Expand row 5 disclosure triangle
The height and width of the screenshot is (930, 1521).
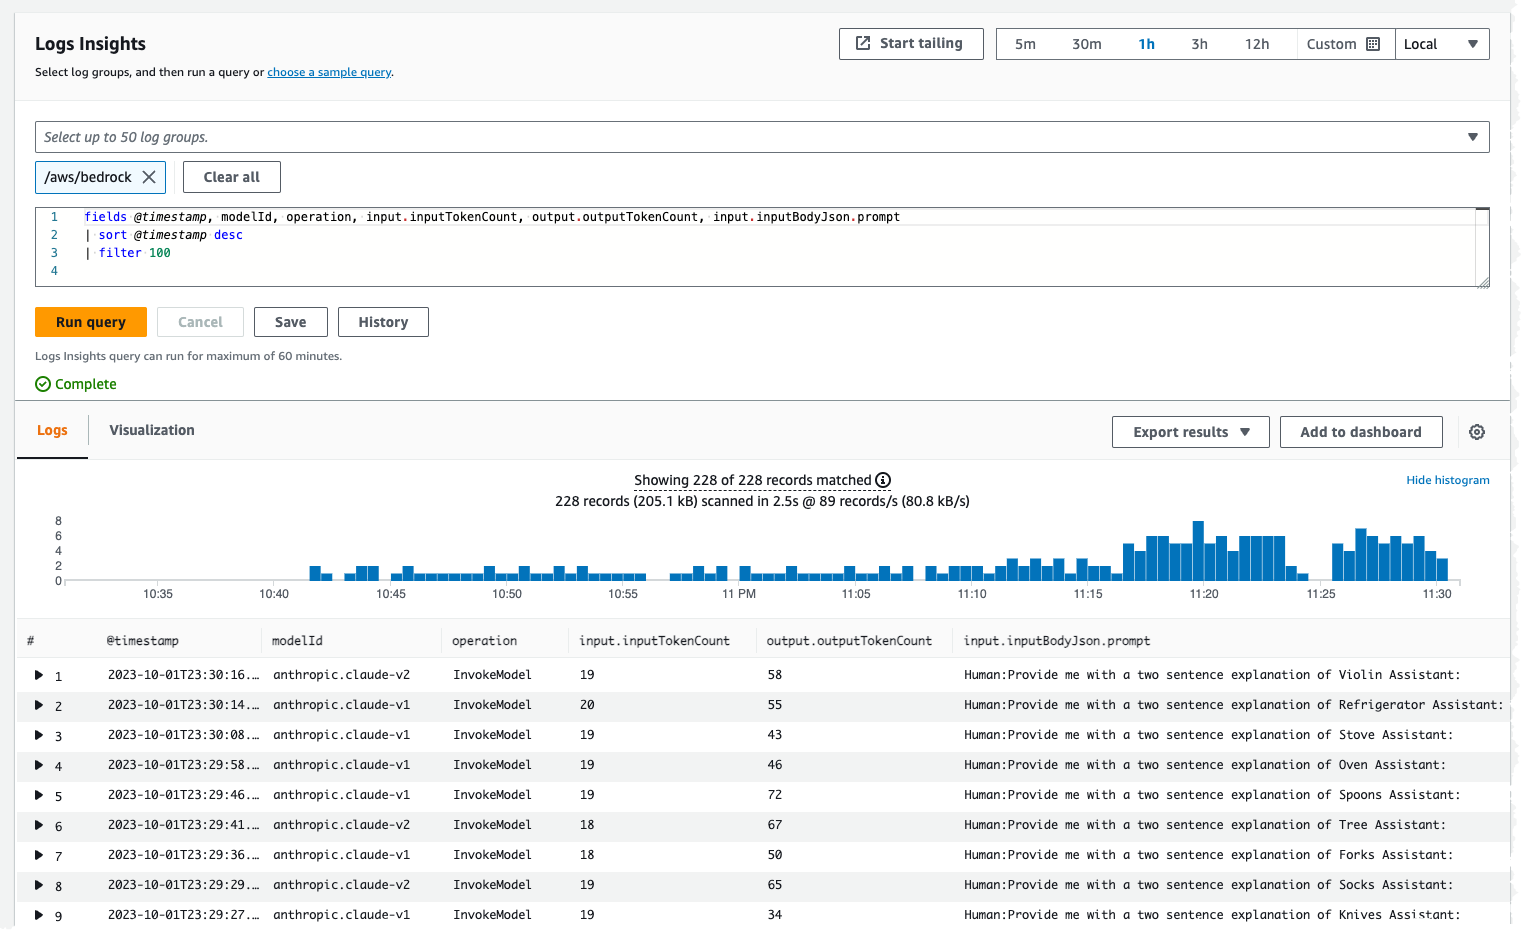(x=38, y=795)
